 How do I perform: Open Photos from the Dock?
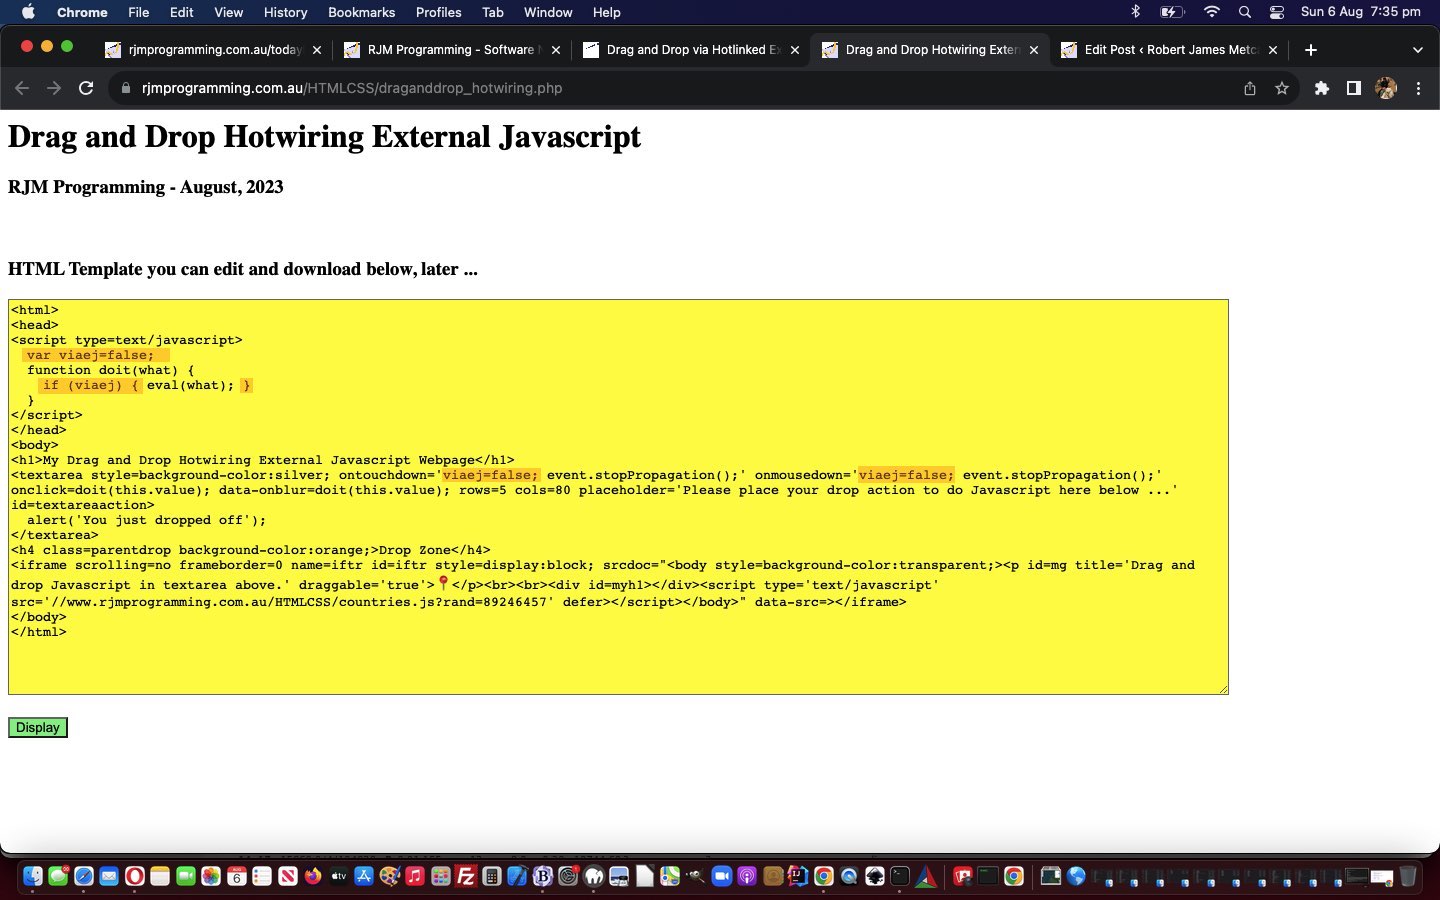pos(211,877)
